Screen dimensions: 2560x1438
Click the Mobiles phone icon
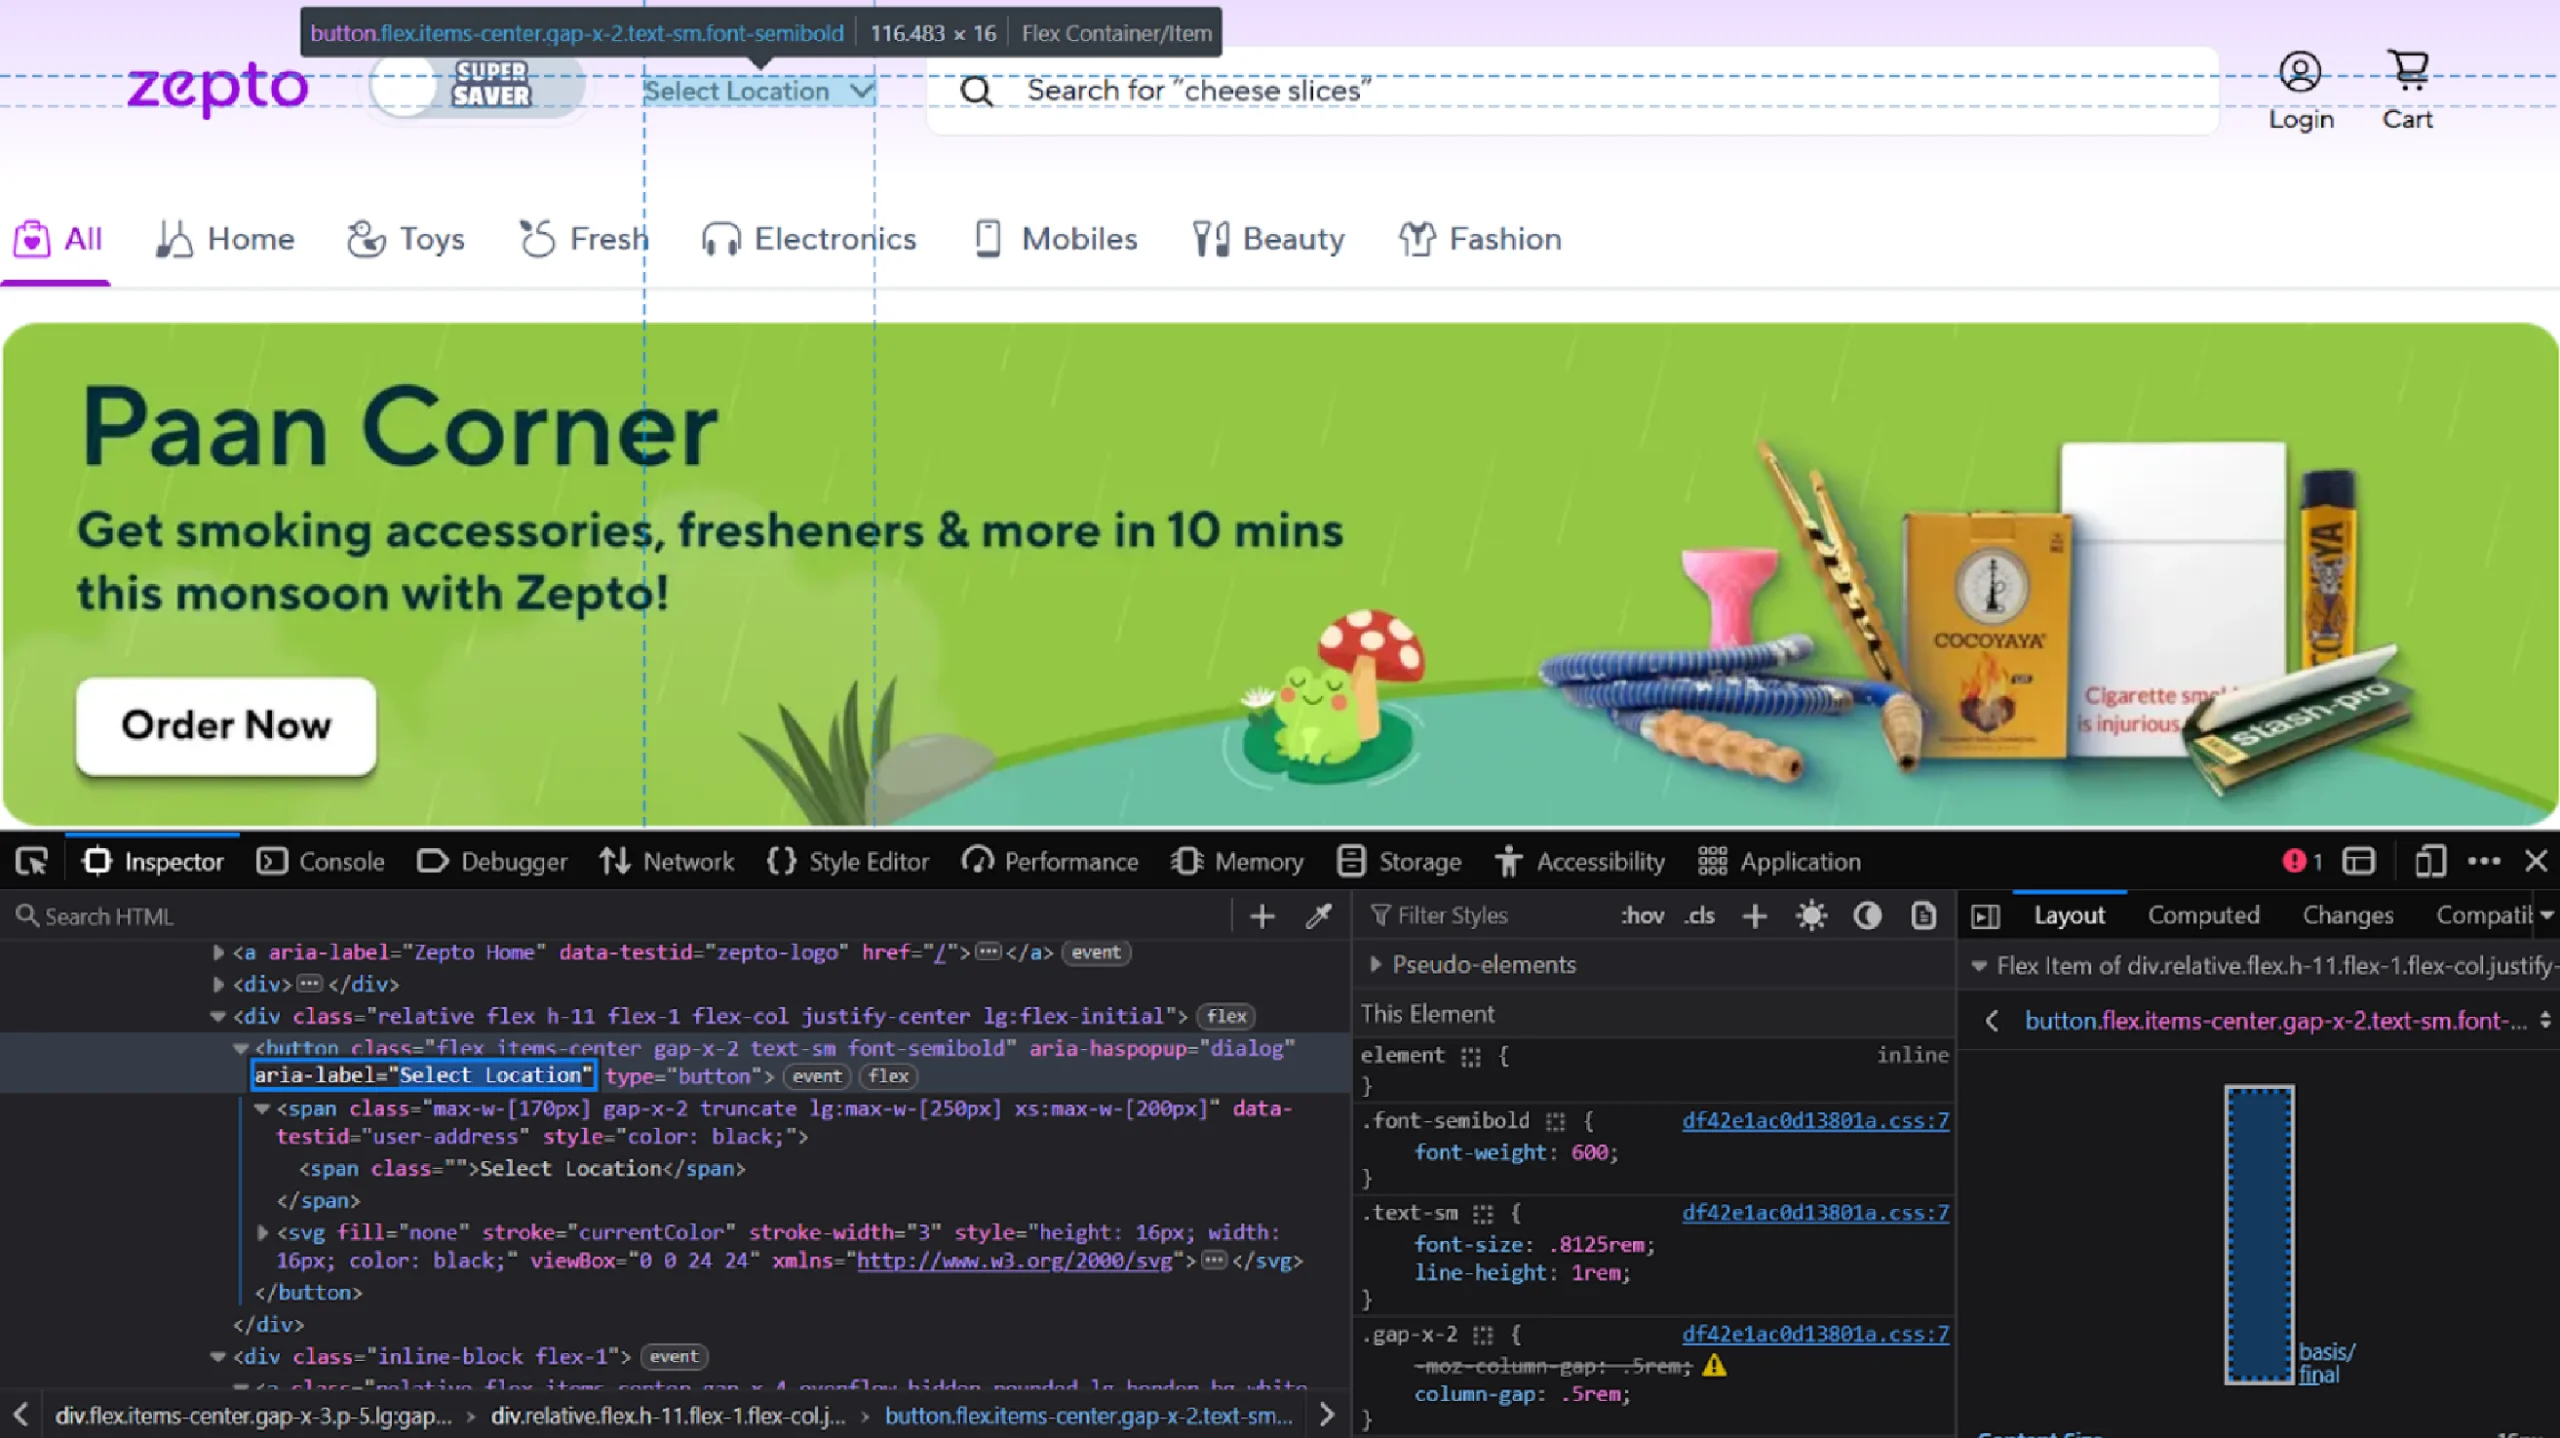tap(987, 239)
